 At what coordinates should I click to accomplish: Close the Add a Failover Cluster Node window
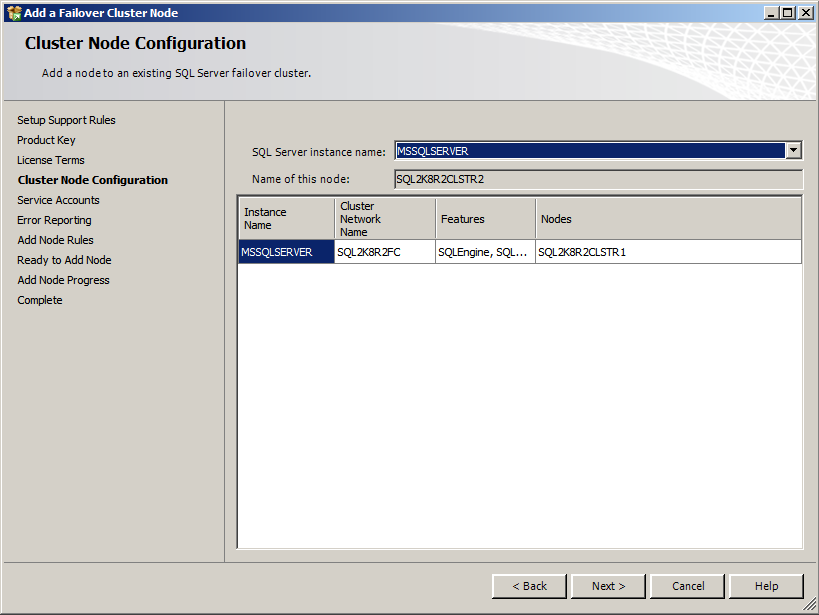[806, 13]
